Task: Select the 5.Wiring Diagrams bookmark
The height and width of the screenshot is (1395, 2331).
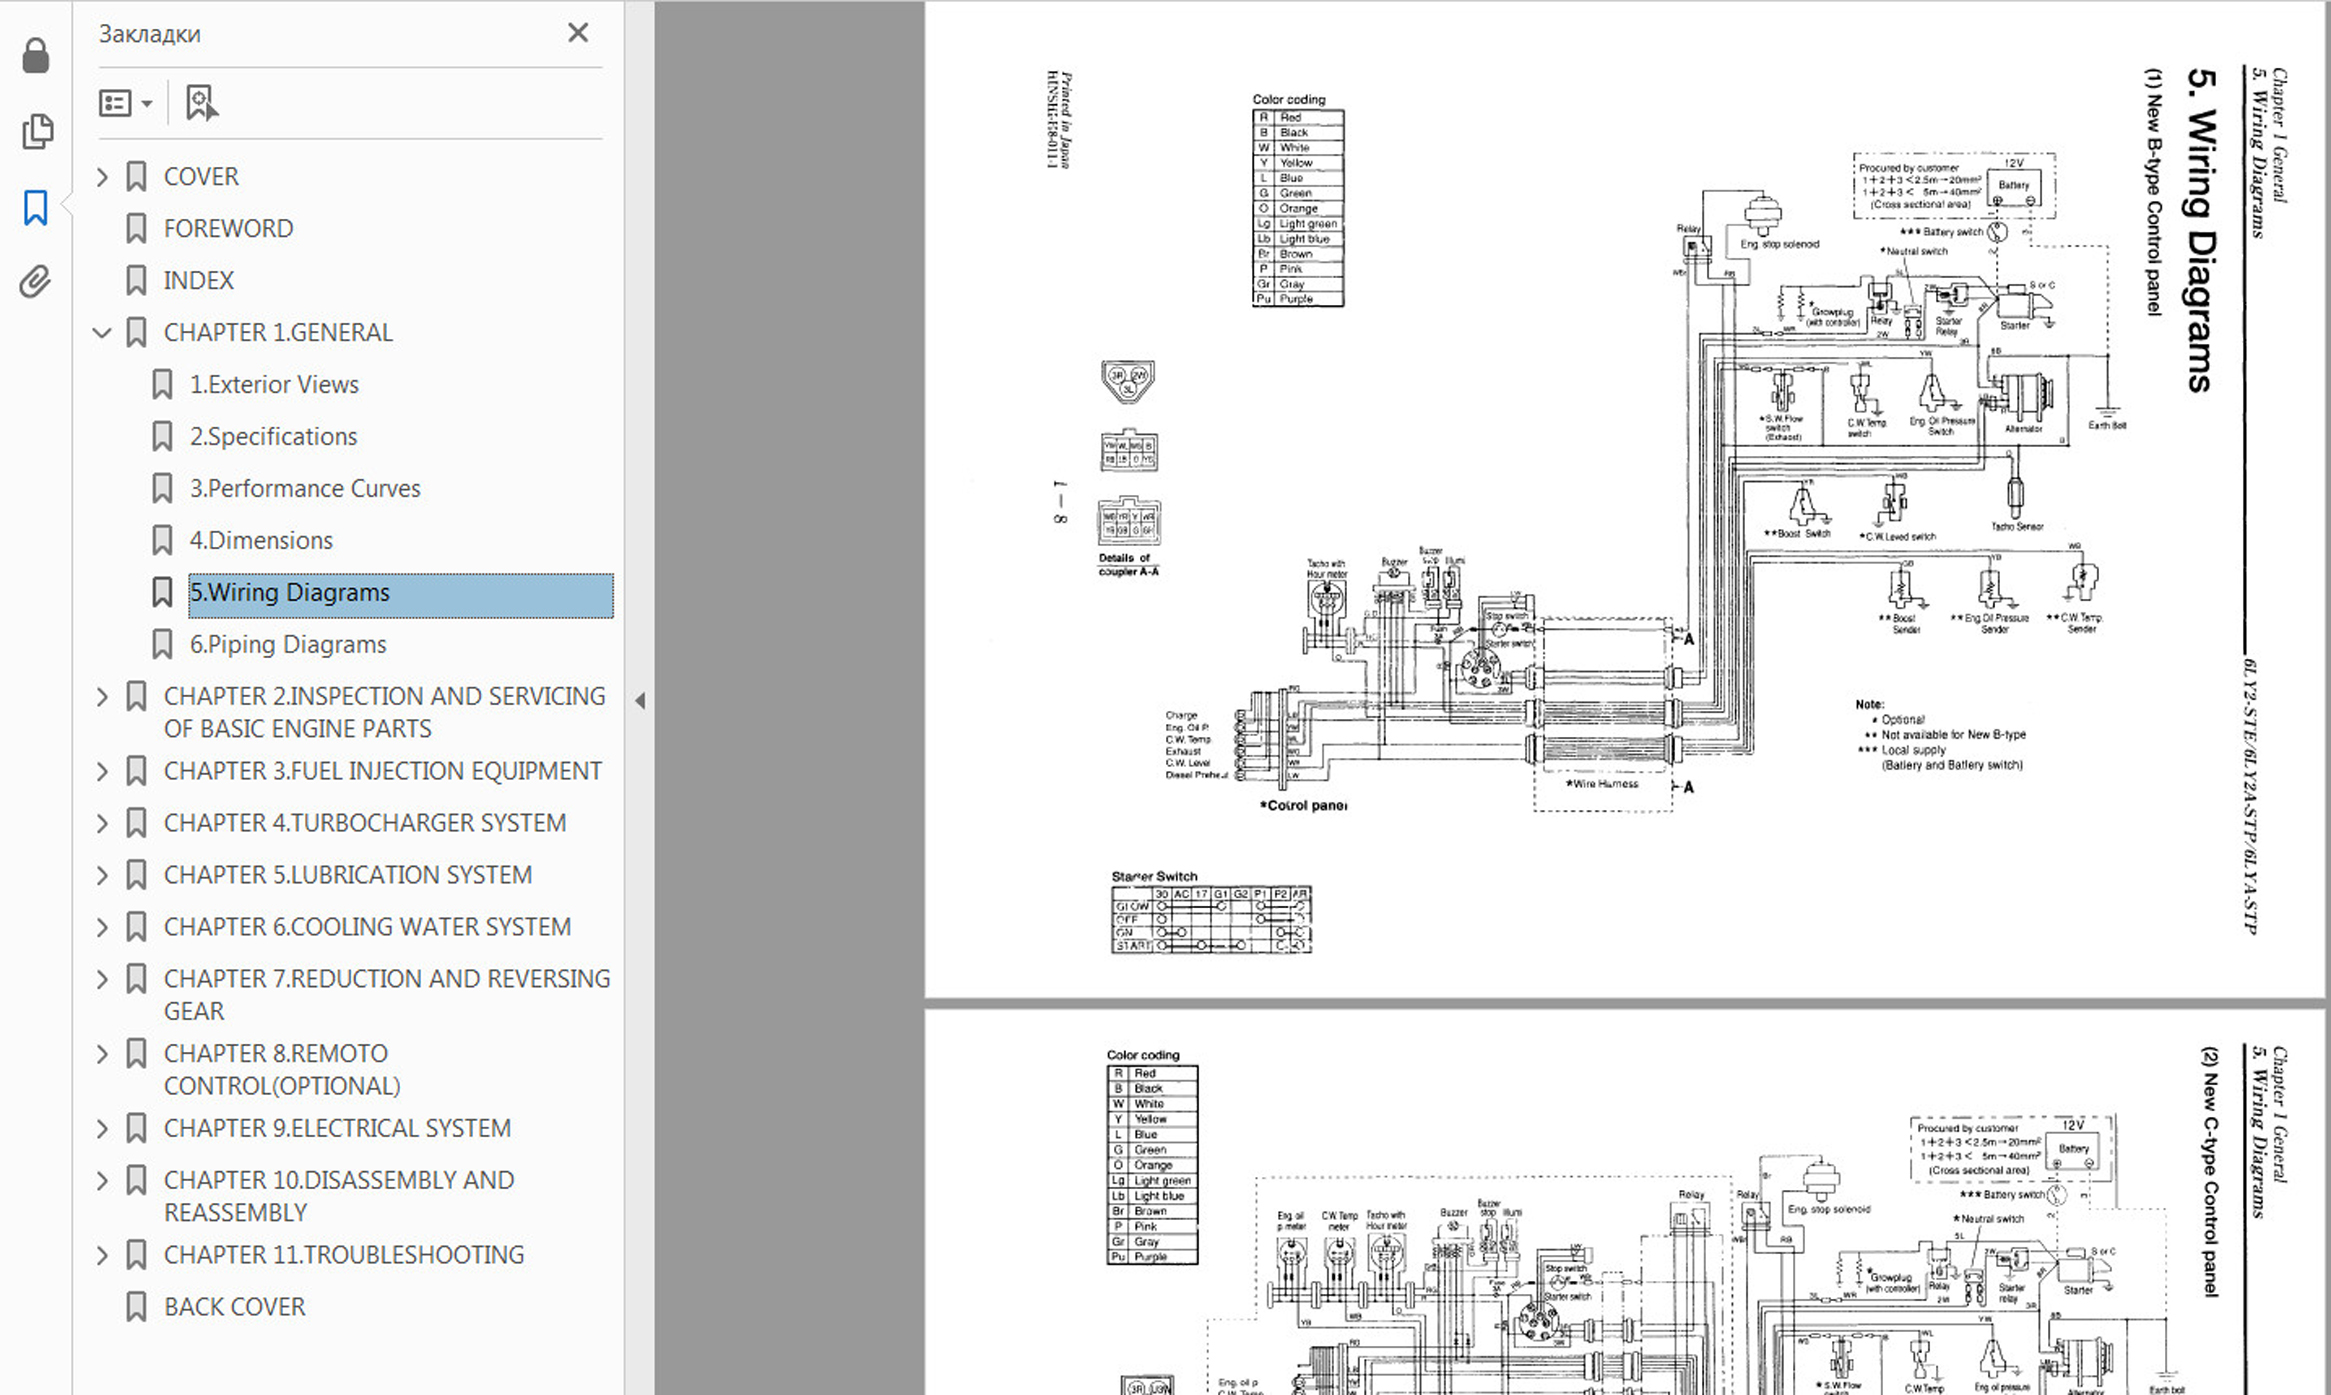Action: click(290, 593)
